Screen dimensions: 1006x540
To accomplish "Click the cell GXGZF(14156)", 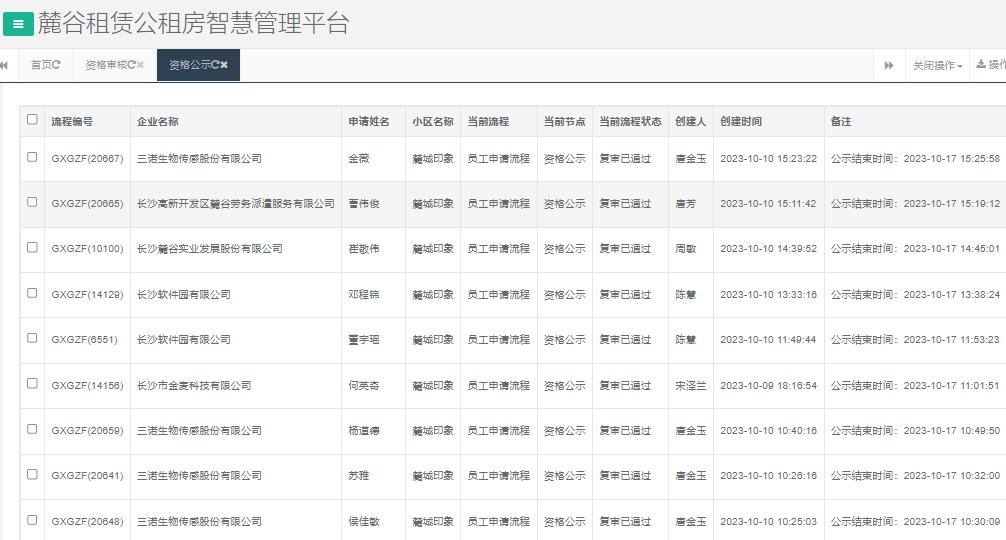I will (87, 385).
